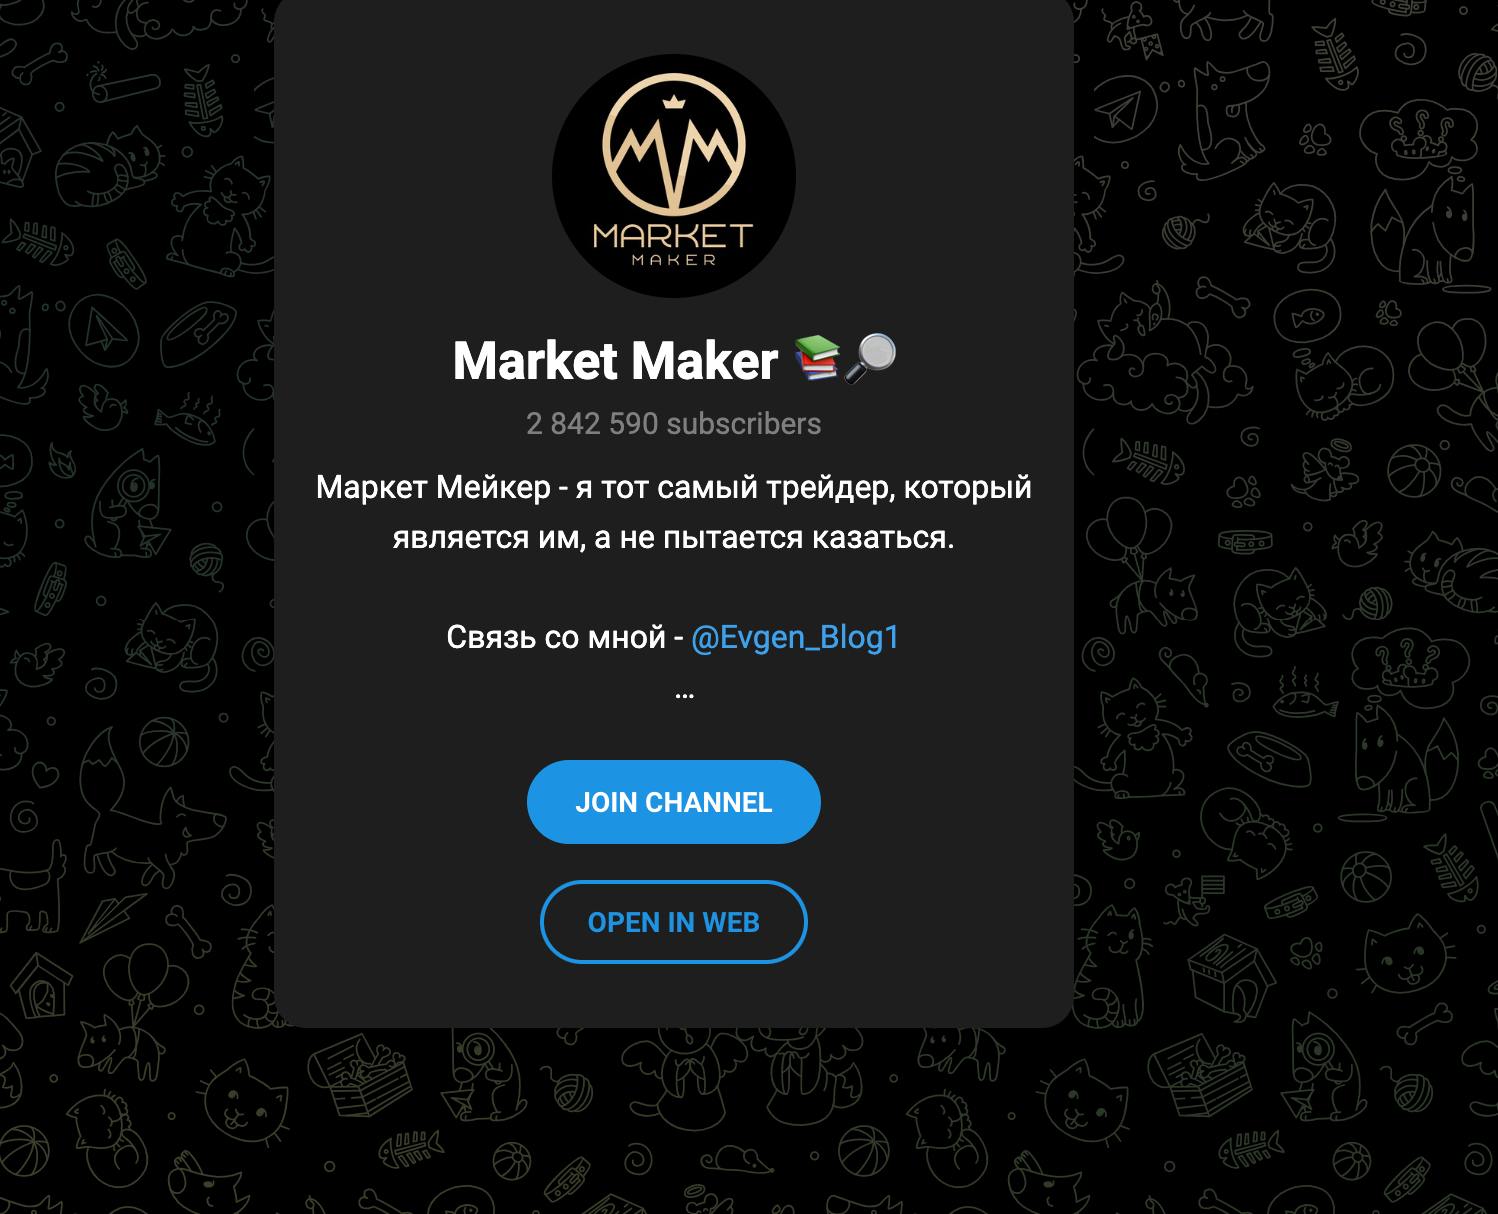Click the small MAKER text in the logo
Image resolution: width=1498 pixels, height=1214 pixels.
[674, 260]
